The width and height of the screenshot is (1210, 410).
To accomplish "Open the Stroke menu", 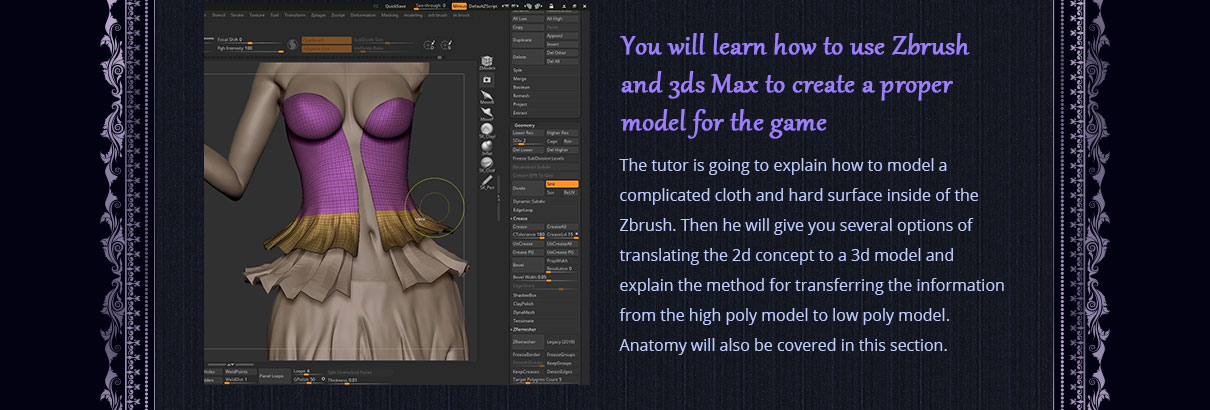I will point(237,15).
